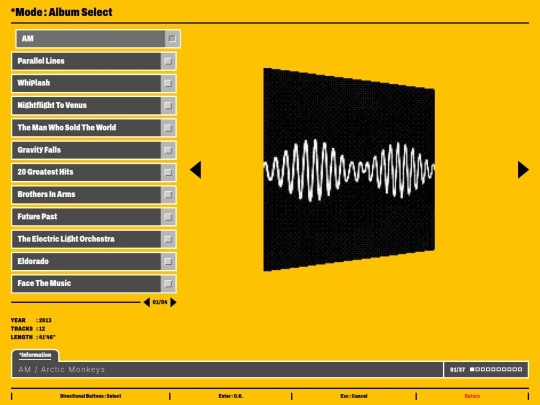540x405 pixels.
Task: Go to next list page arrow
Action: pos(173,302)
